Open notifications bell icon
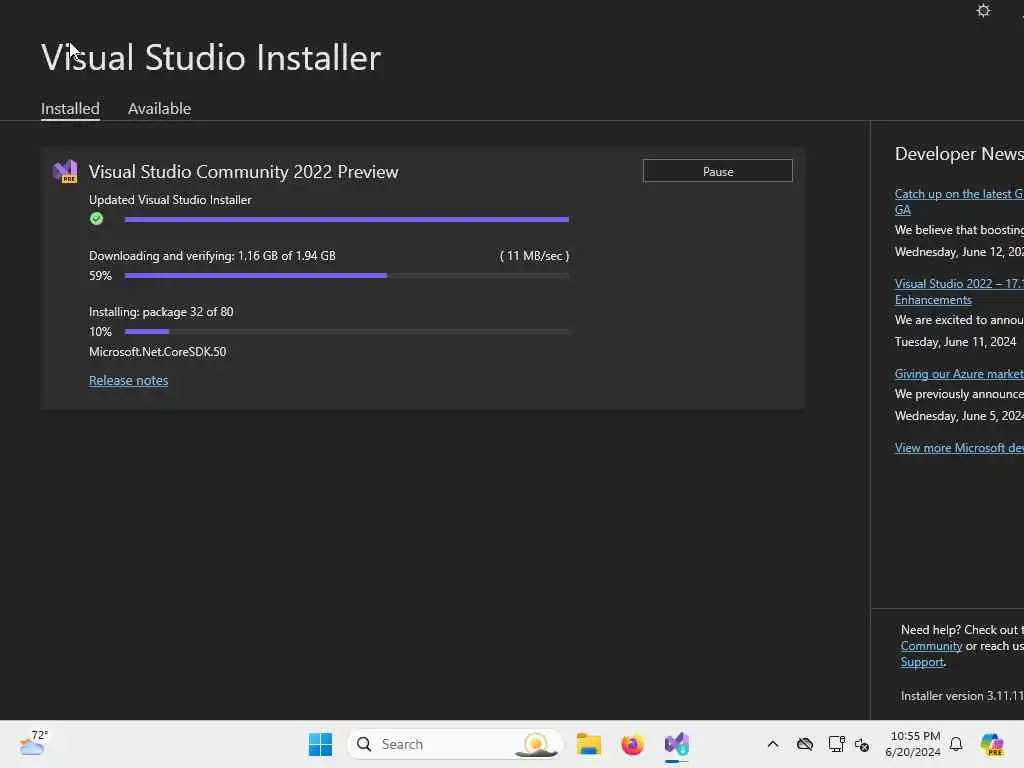The width and height of the screenshot is (1024, 768). pyautogui.click(x=956, y=744)
